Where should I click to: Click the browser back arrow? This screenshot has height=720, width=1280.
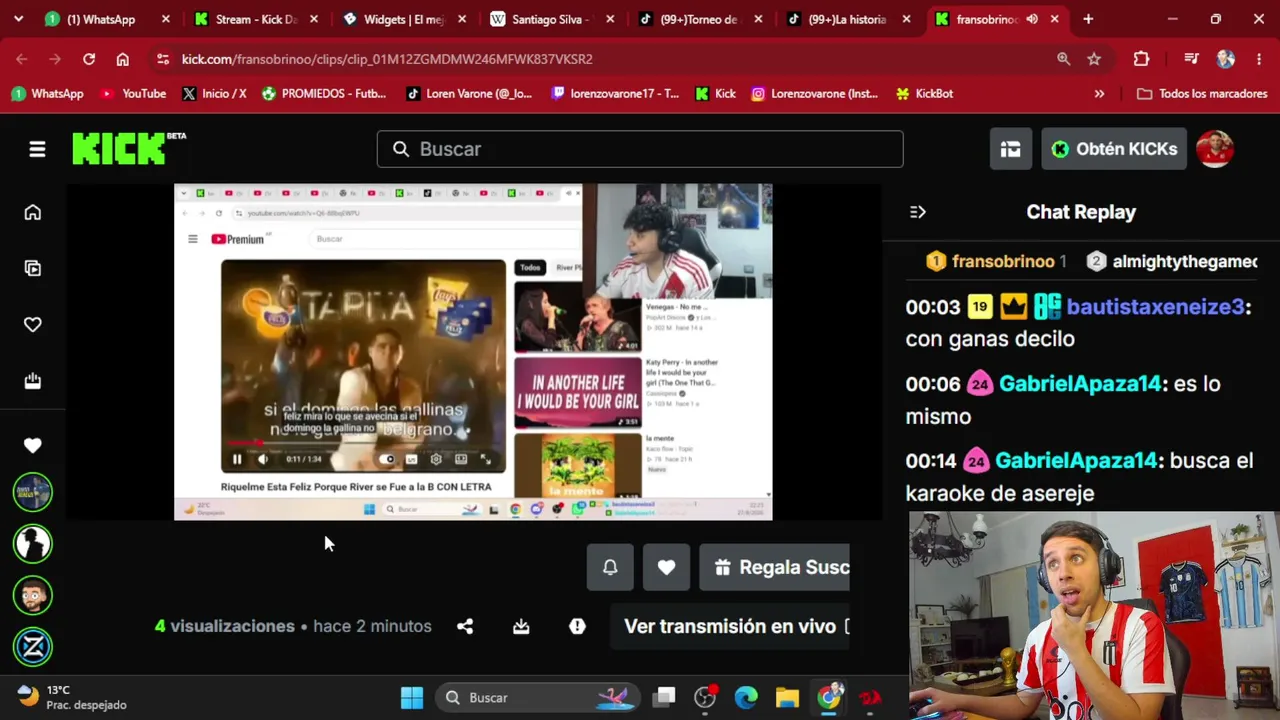(22, 59)
